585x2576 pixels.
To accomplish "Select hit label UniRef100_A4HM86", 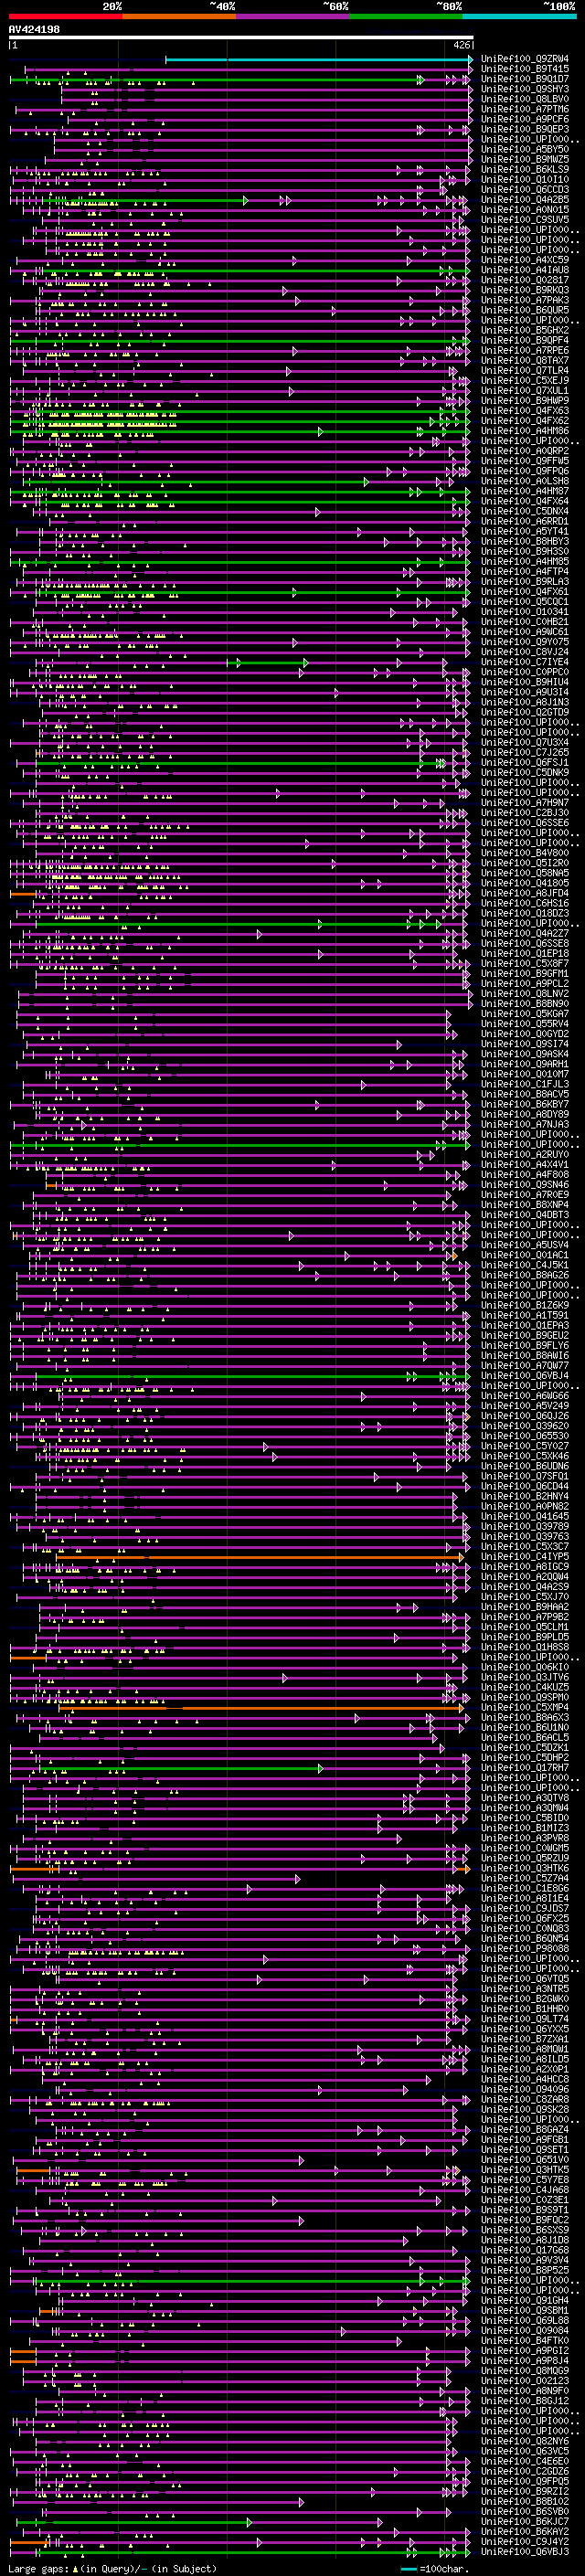I will click(525, 431).
